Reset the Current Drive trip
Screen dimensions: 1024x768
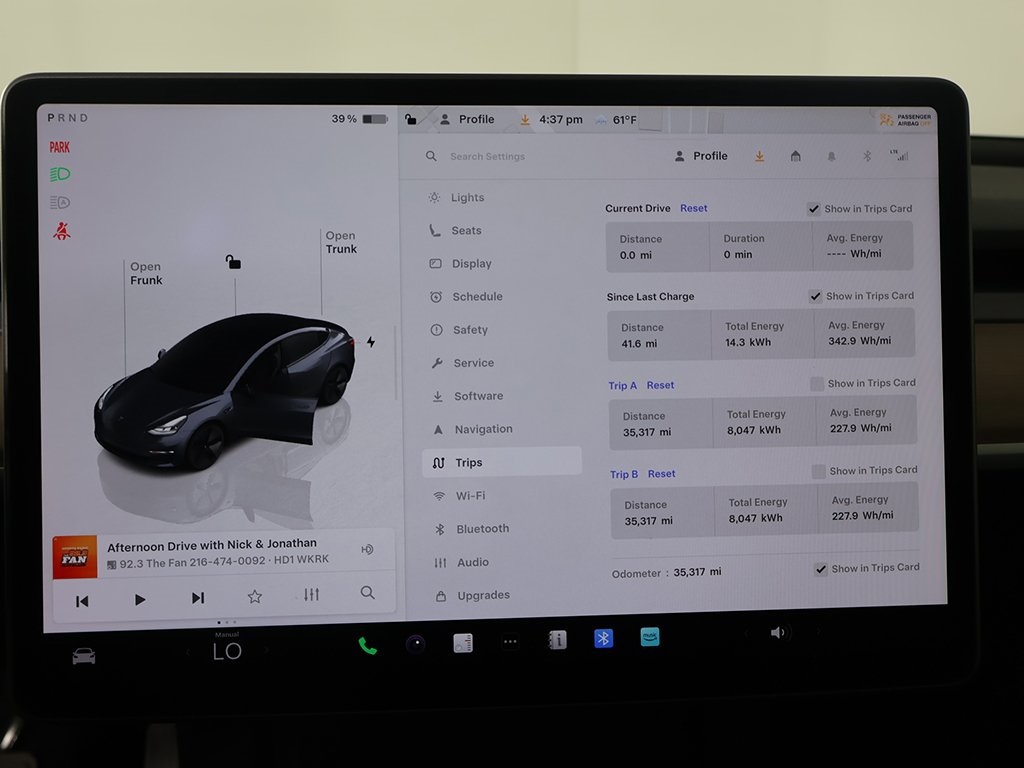[693, 208]
